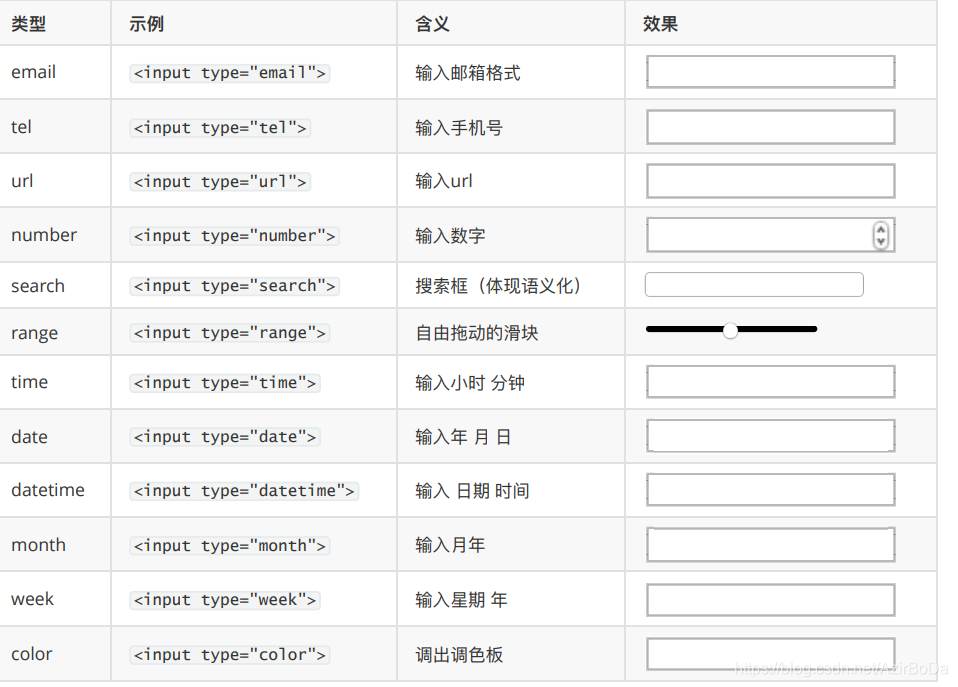The image size is (958, 687).
Task: Click the text 调出调色板
Action: pyautogui.click(x=459, y=655)
